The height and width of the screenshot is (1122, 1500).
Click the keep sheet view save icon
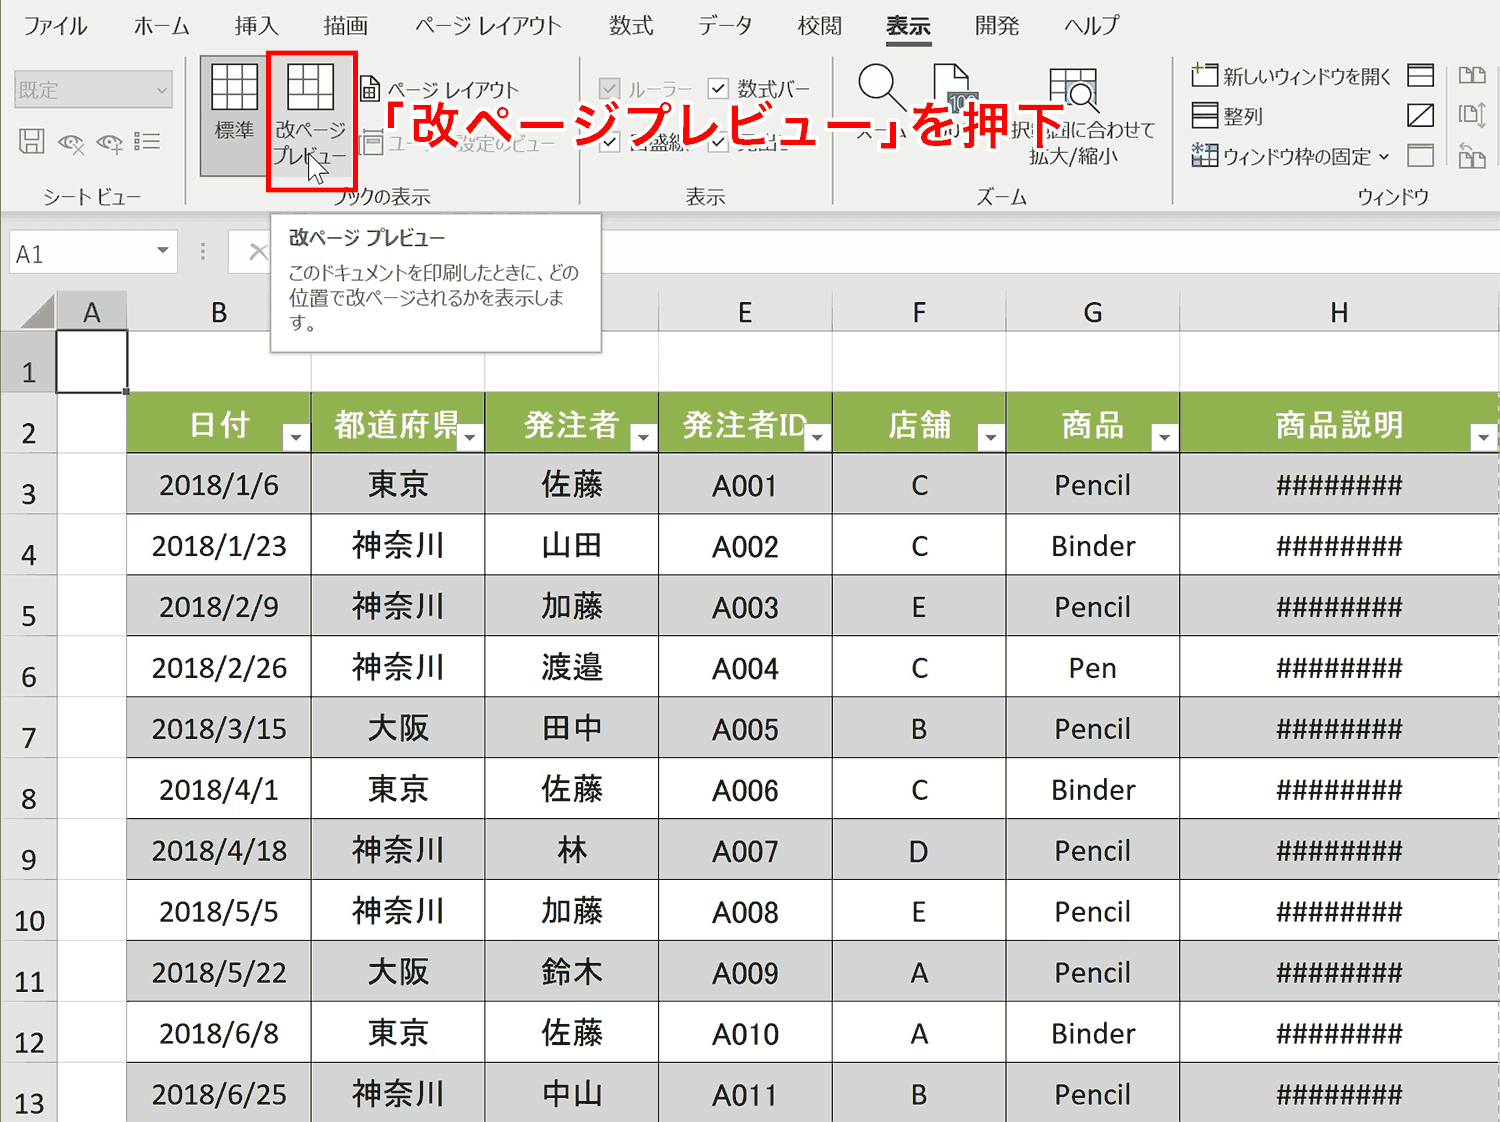32,142
